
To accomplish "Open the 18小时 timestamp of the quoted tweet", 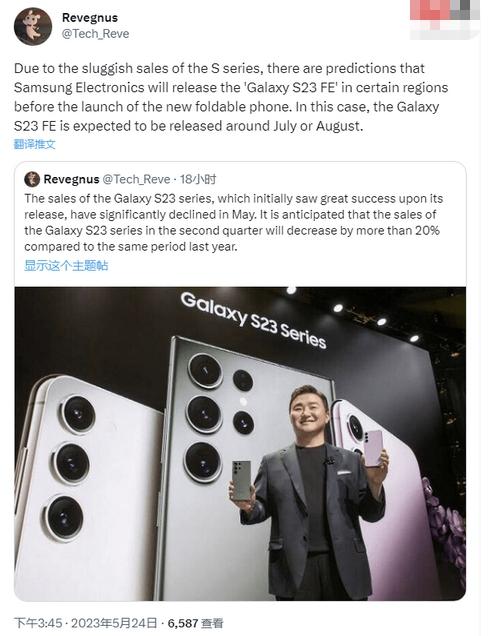I will click(198, 179).
